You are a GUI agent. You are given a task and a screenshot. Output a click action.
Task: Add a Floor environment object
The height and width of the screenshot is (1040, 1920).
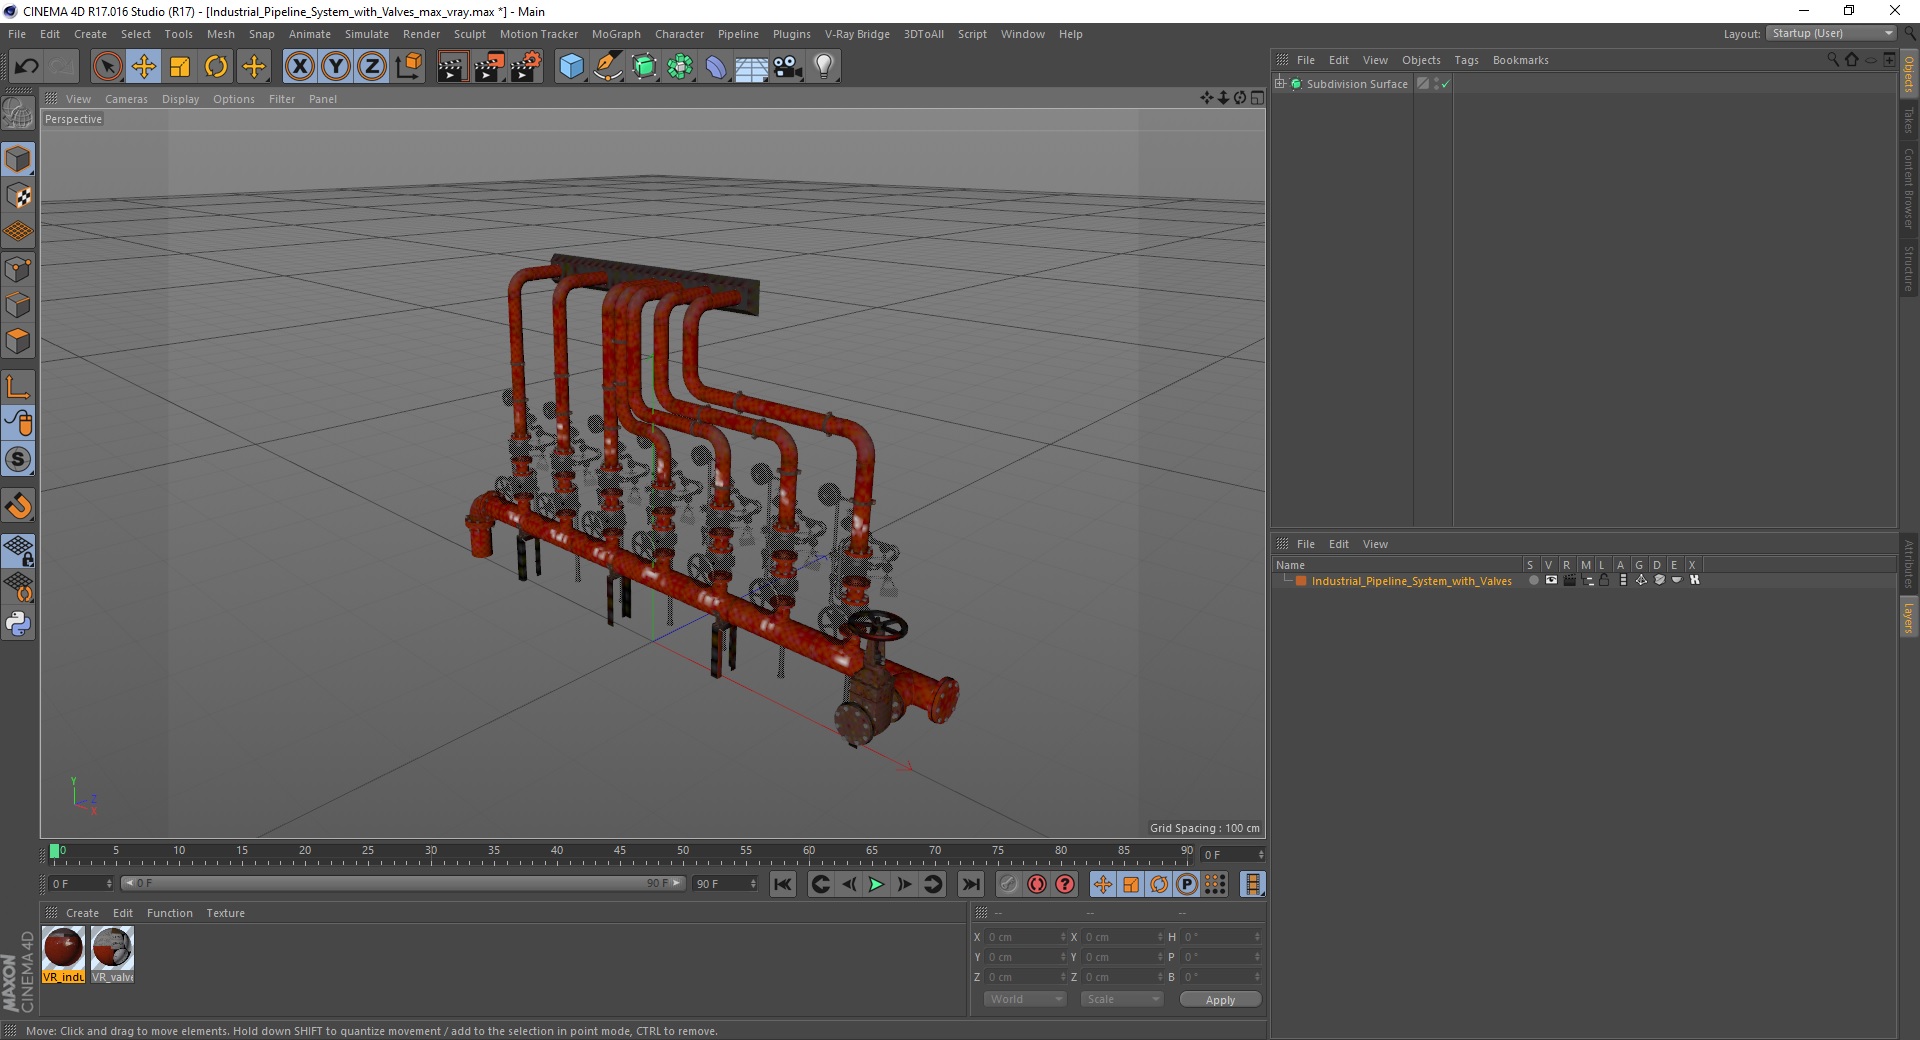coord(752,67)
